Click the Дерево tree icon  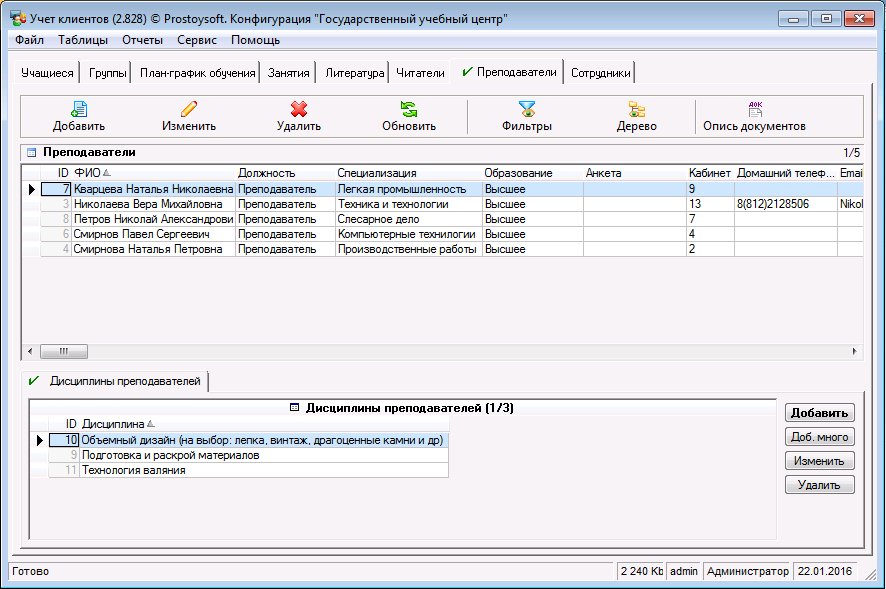coord(636,110)
